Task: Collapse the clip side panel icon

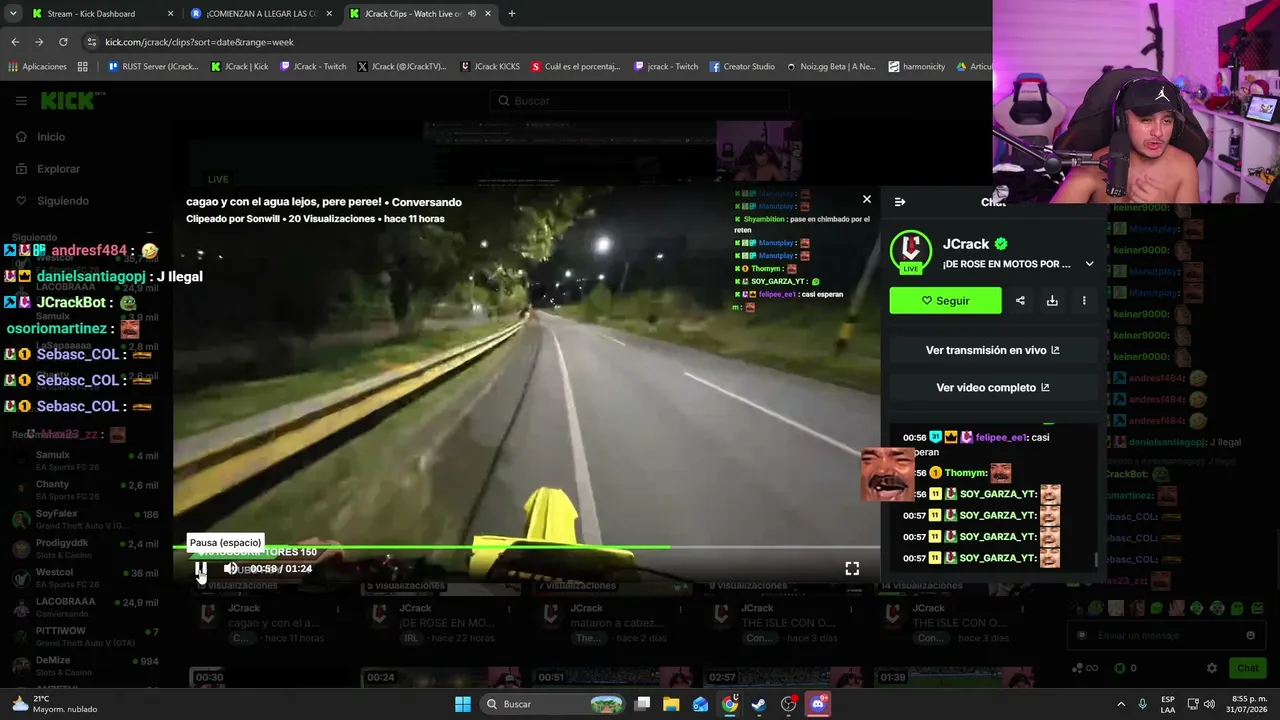Action: [900, 202]
